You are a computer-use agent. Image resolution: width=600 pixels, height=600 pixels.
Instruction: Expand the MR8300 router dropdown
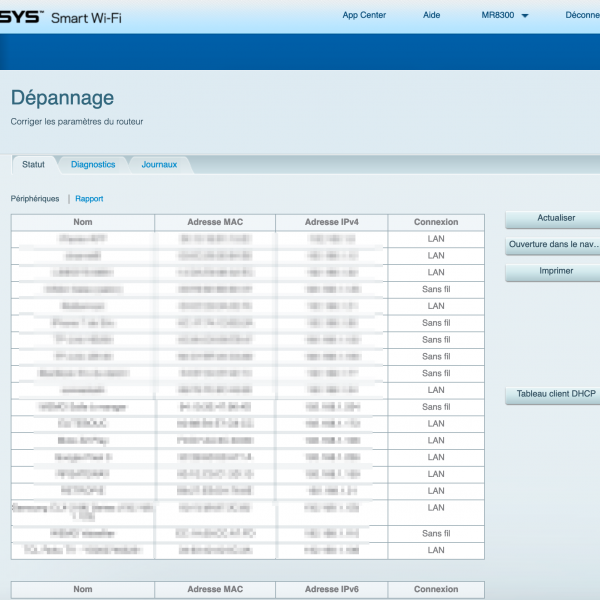point(505,16)
